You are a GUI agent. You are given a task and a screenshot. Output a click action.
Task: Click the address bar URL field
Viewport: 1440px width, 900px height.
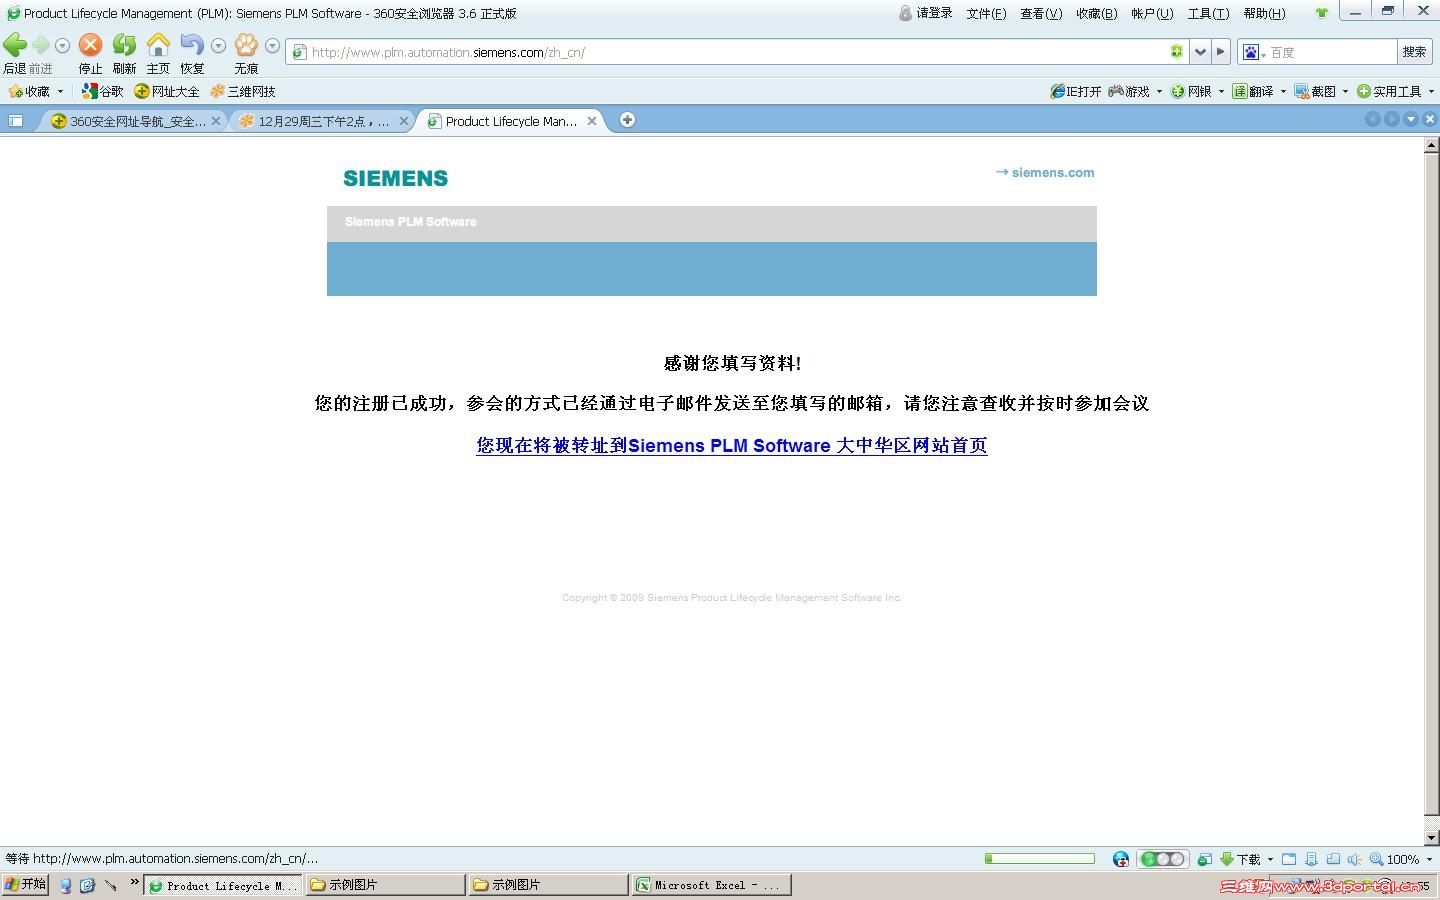pos(738,52)
